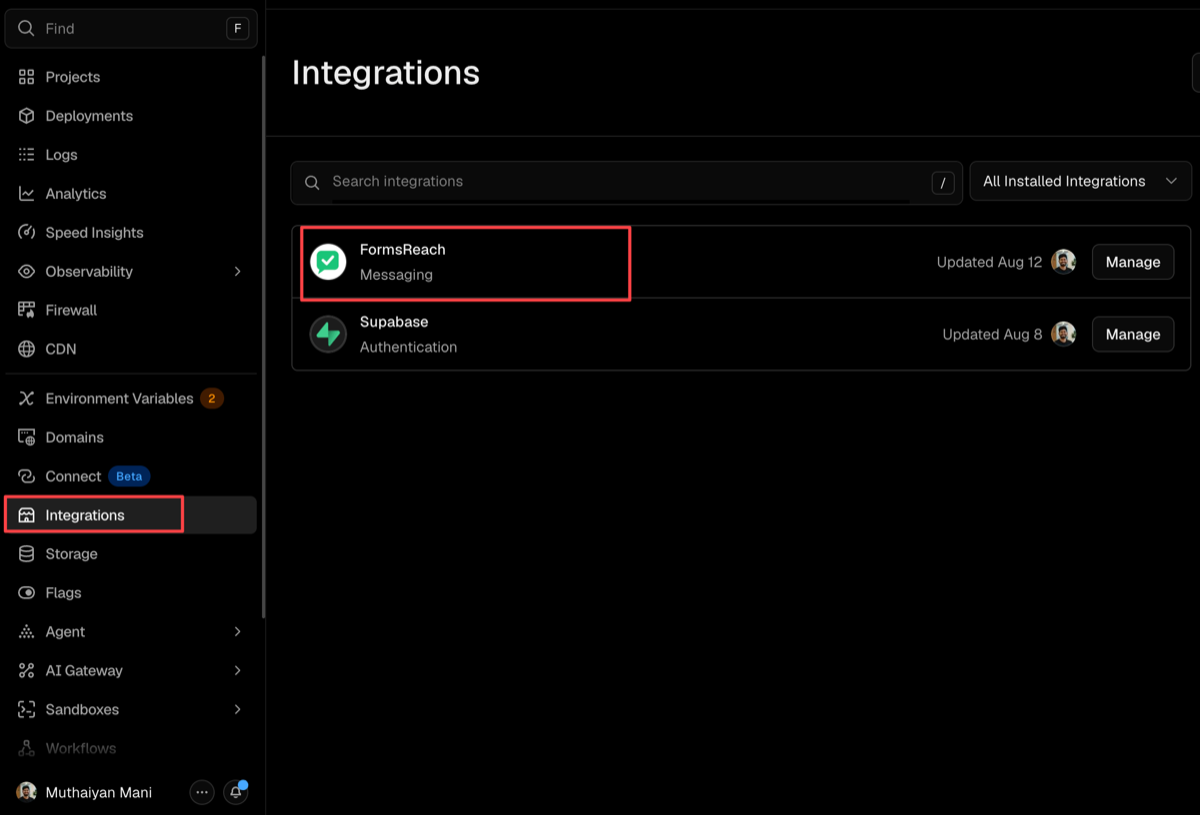Click the Integrations storefront icon
1200x815 pixels.
click(x=27, y=516)
